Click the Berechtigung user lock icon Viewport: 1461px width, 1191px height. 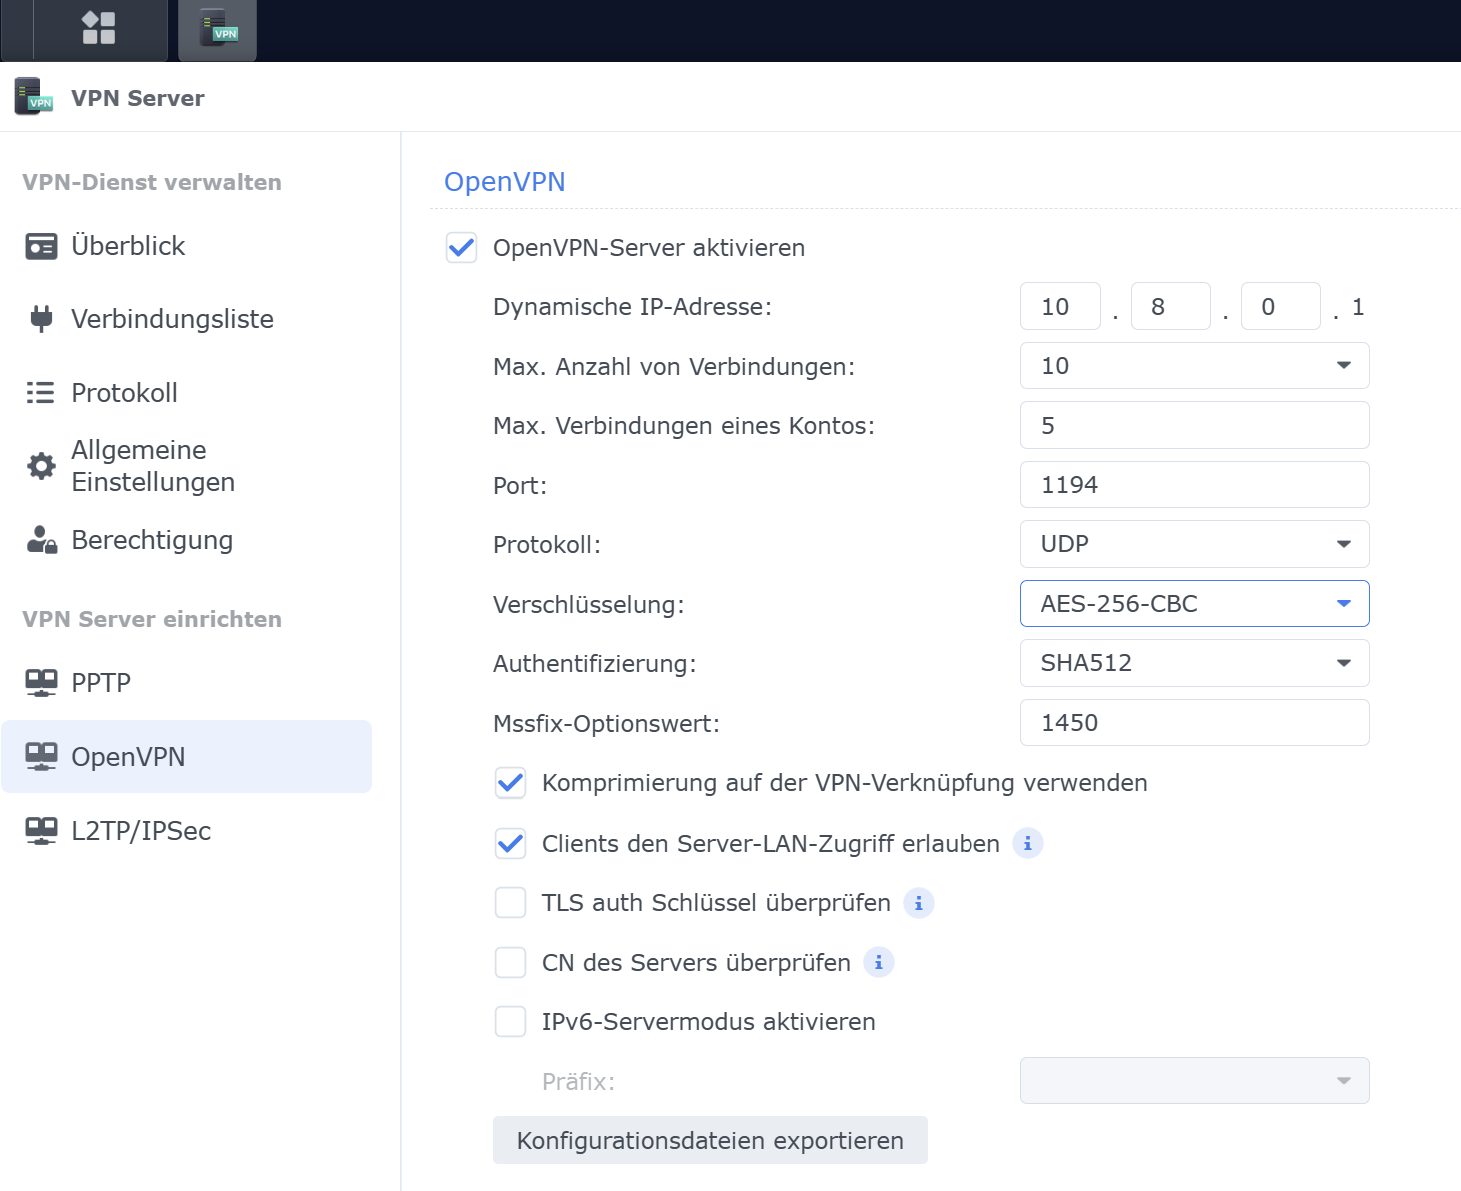pyautogui.click(x=41, y=540)
